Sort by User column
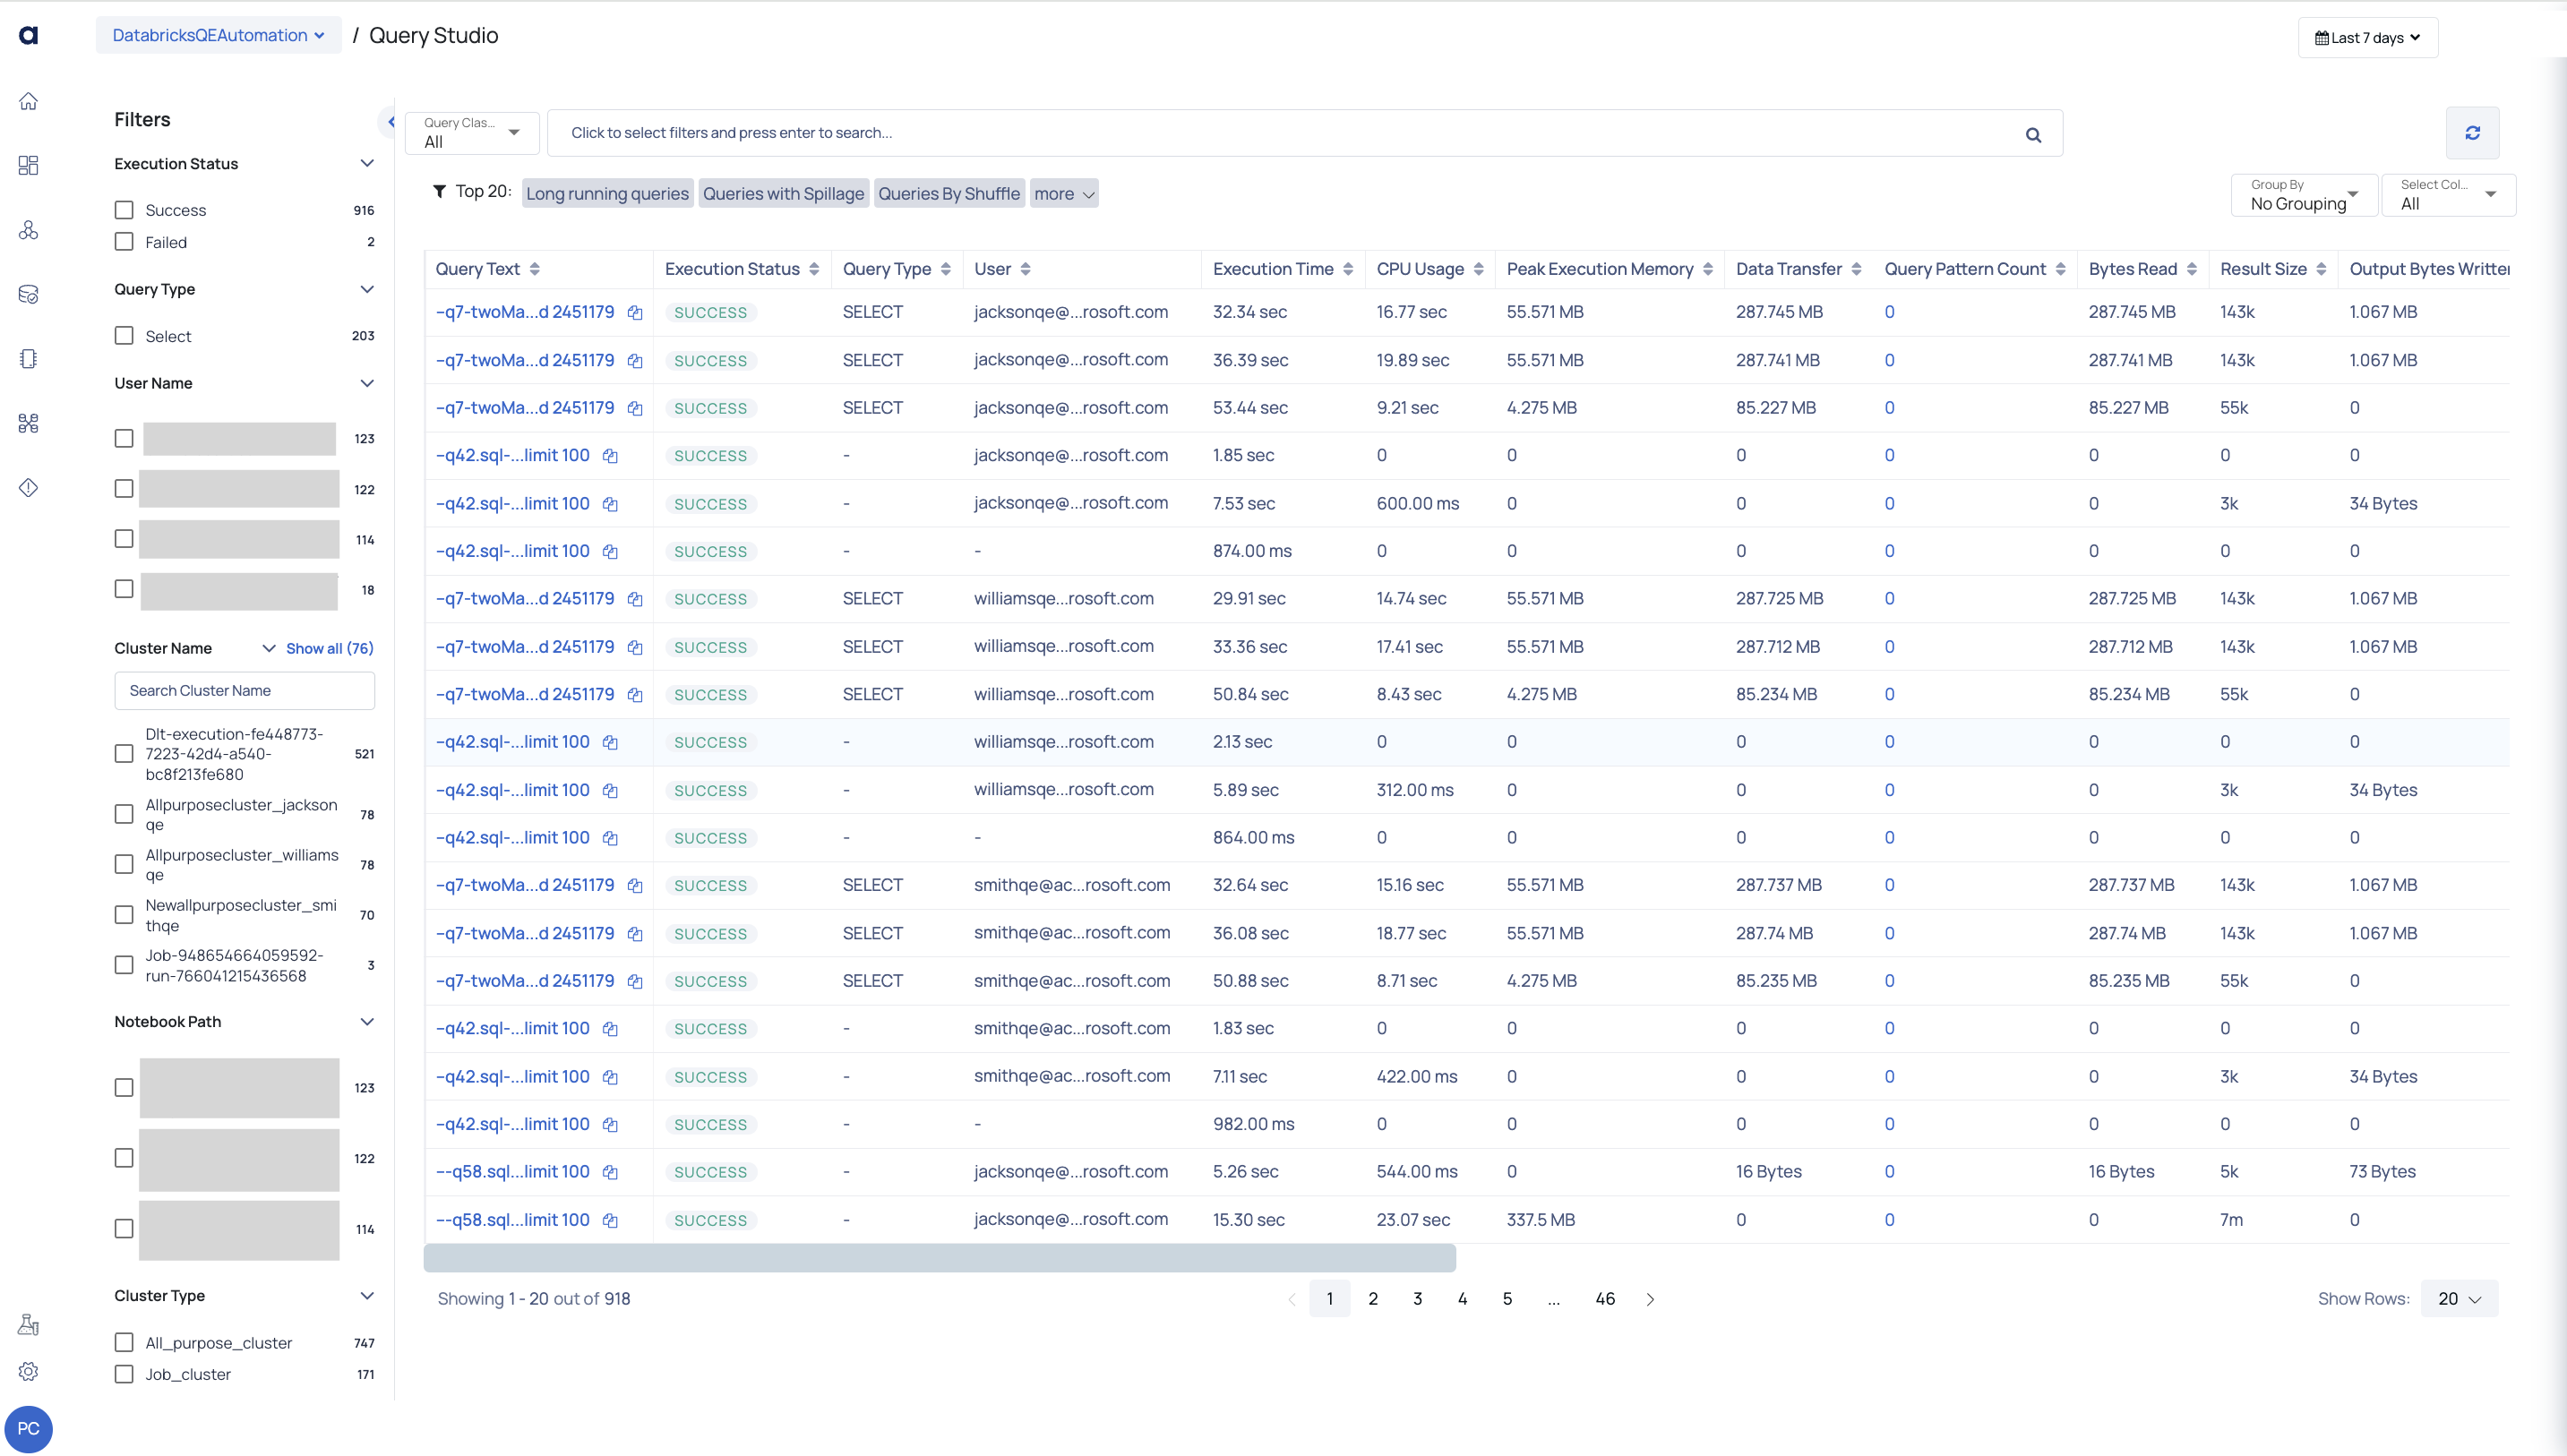2567x1456 pixels. click(x=1025, y=269)
